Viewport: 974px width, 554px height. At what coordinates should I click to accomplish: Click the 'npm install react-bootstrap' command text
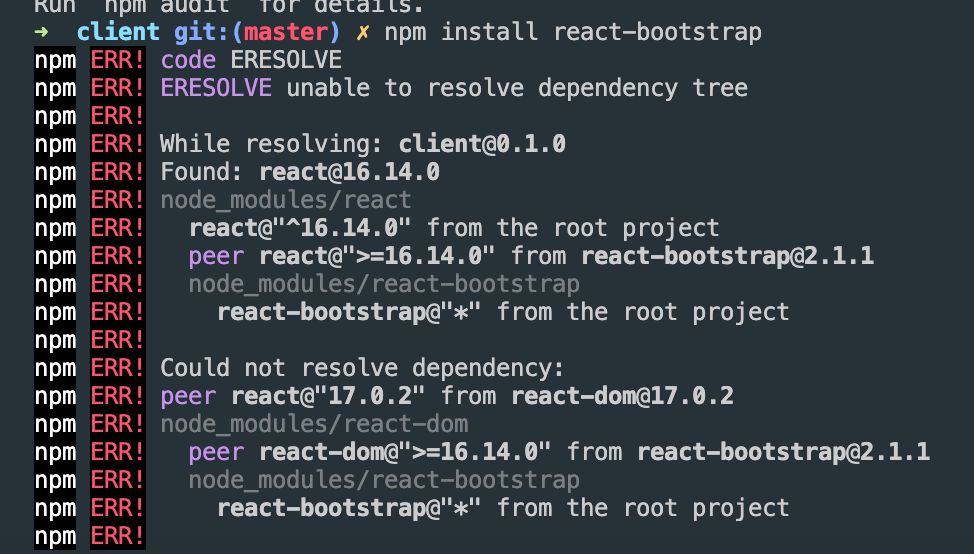[x=573, y=32]
